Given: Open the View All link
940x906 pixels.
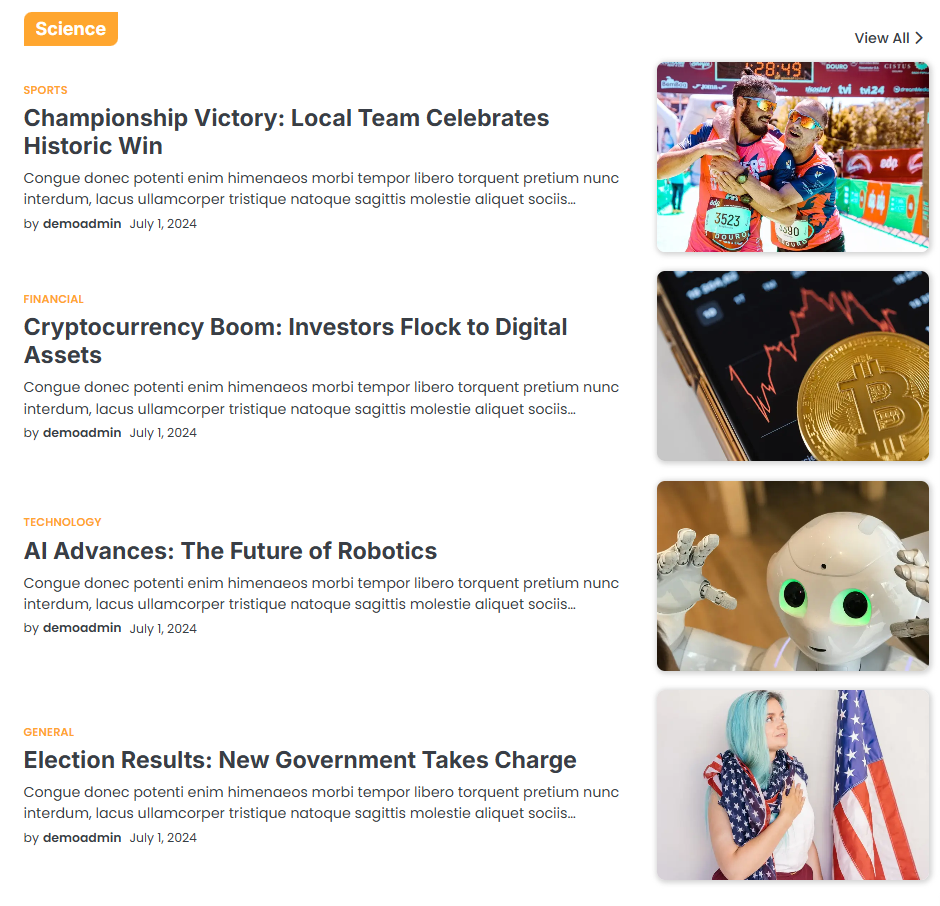Looking at the screenshot, I should (x=888, y=38).
